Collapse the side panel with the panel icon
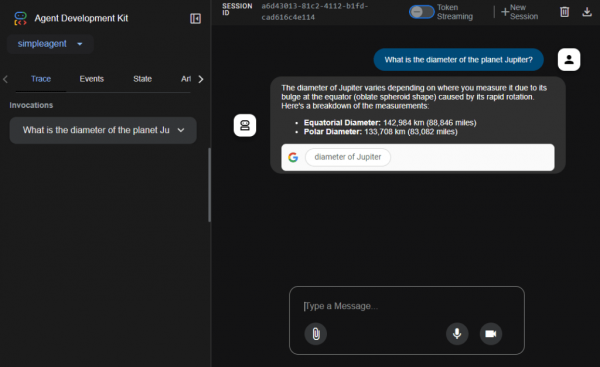Screen dimensions: 600x367 click(x=195, y=18)
